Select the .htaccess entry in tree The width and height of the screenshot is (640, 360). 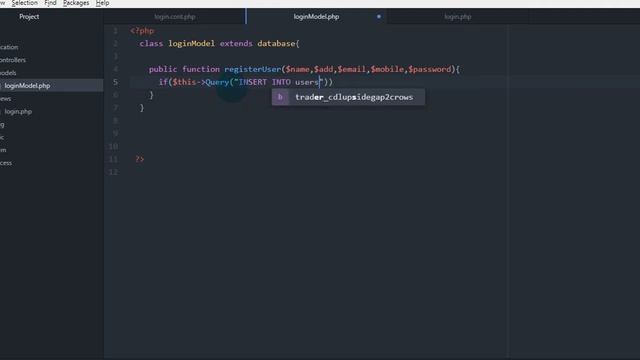point(6,163)
